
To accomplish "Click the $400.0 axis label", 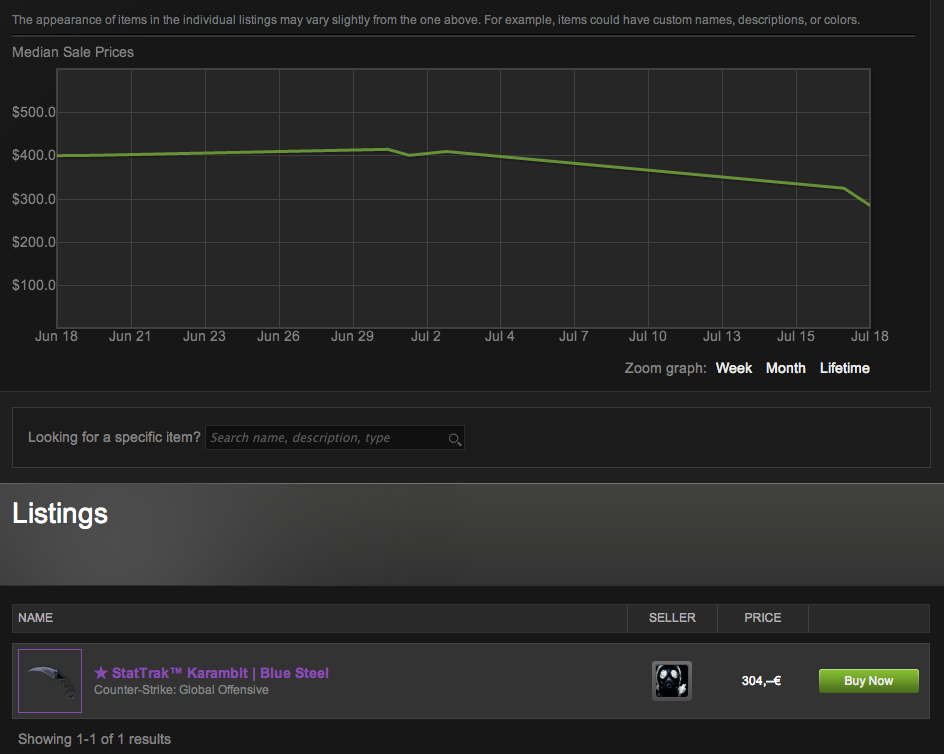I will point(34,155).
